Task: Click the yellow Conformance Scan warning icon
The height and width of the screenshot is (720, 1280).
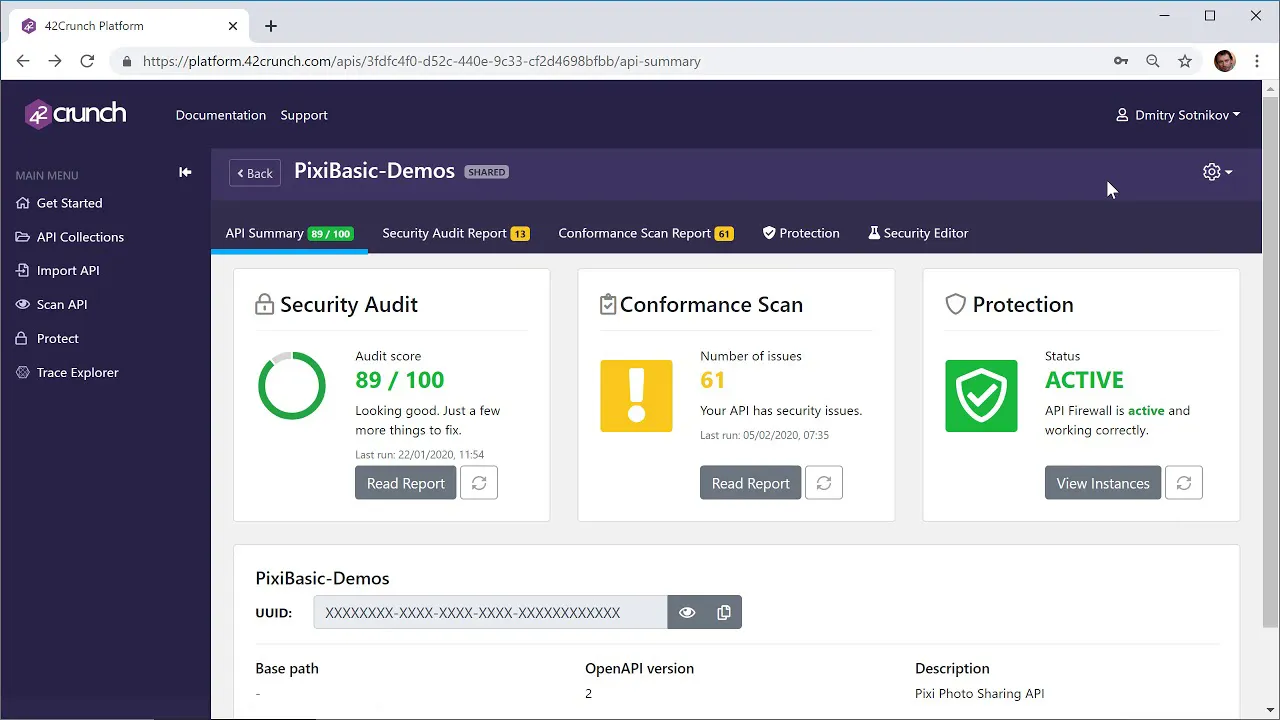Action: [x=636, y=396]
